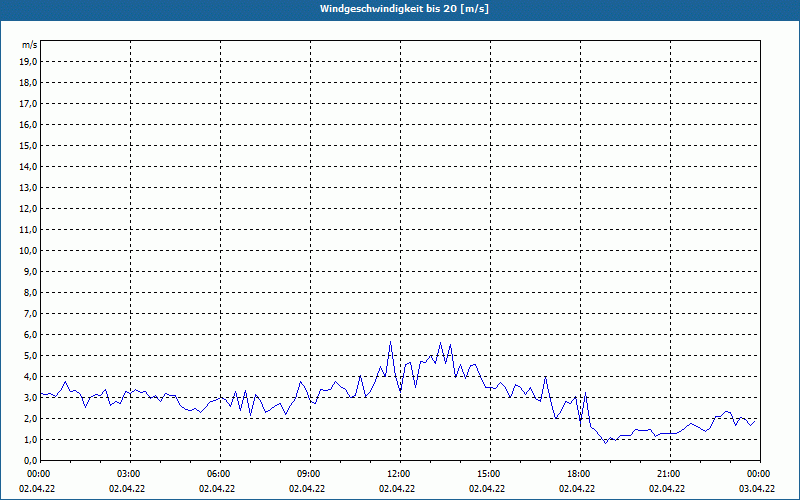Image resolution: width=800 pixels, height=500 pixels.
Task: Click the 11,0 y-axis label
Action: [x=28, y=230]
